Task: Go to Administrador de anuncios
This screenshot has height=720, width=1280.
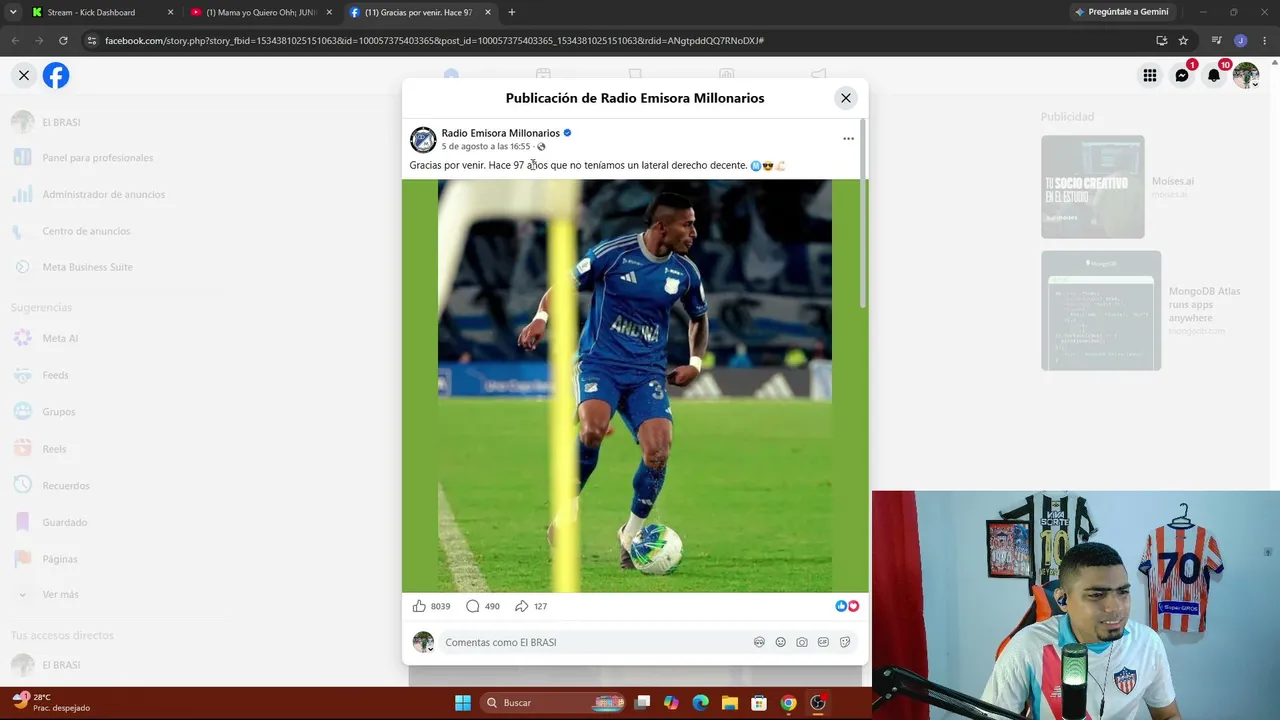Action: [103, 194]
